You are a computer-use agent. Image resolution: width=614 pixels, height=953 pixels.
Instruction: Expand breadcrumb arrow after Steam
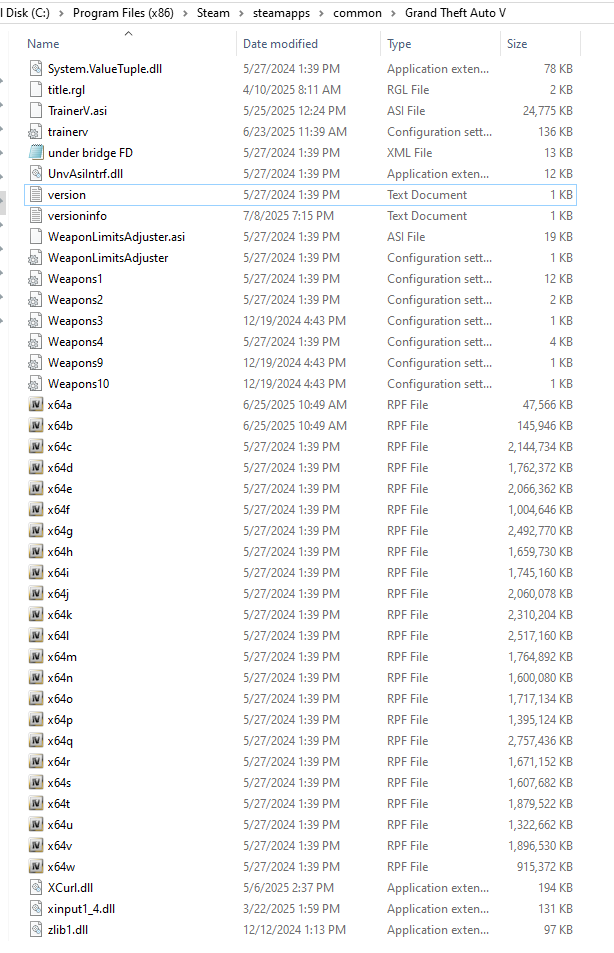coord(241,13)
